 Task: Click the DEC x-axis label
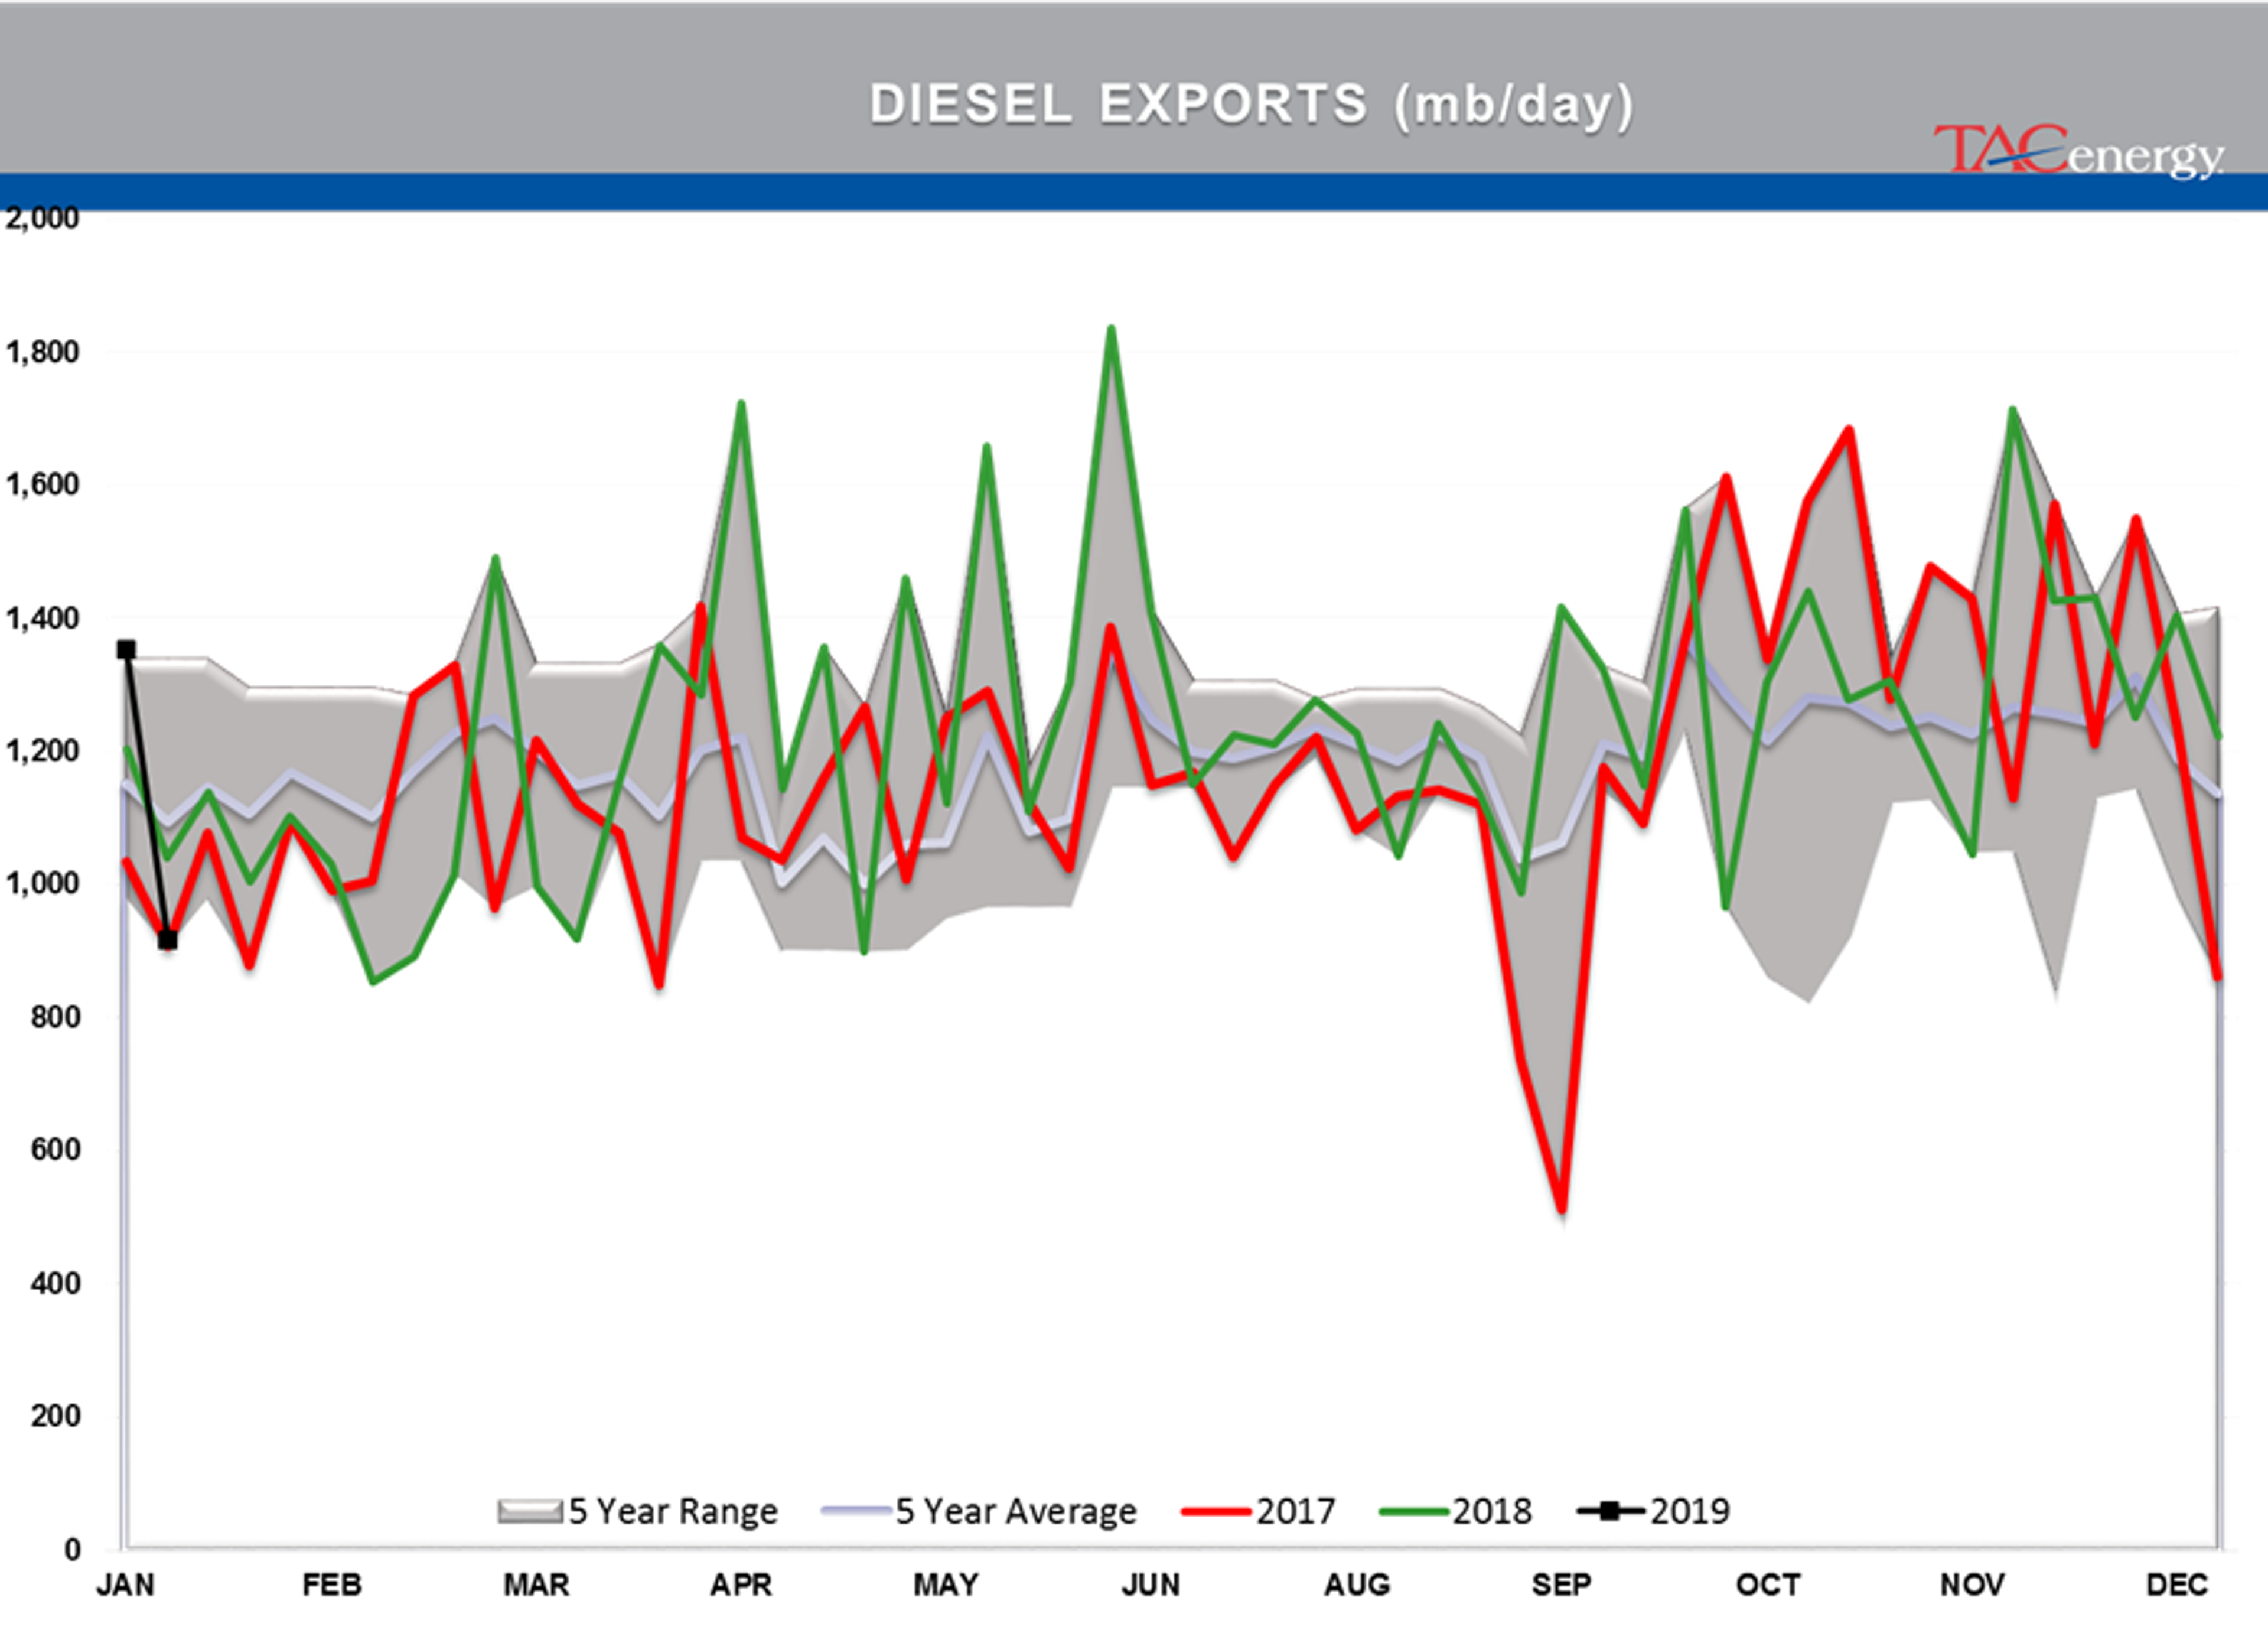(2177, 1585)
